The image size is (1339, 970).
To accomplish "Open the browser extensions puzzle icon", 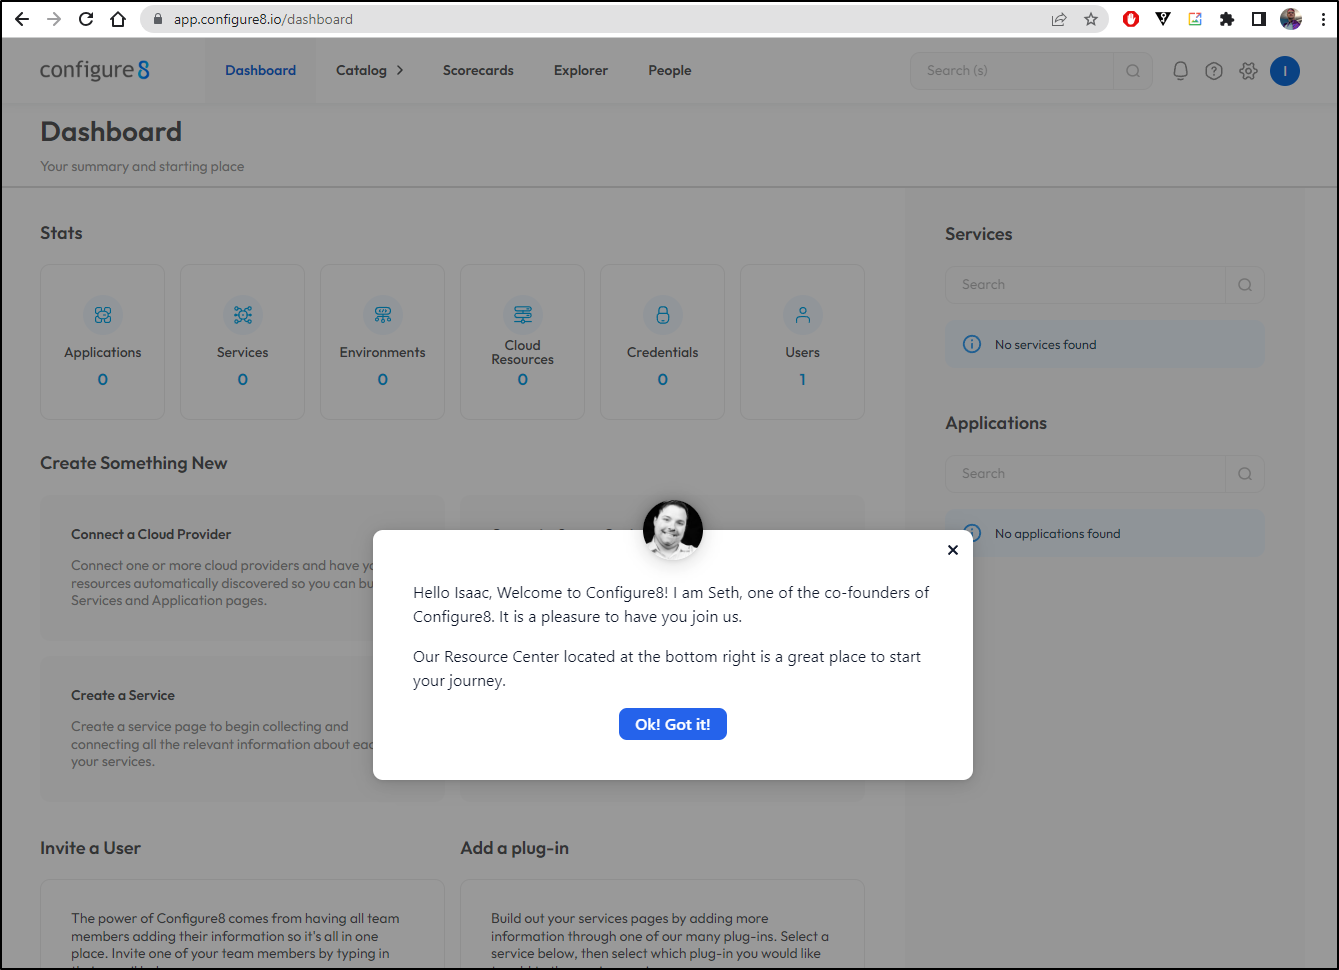I will [x=1227, y=19].
